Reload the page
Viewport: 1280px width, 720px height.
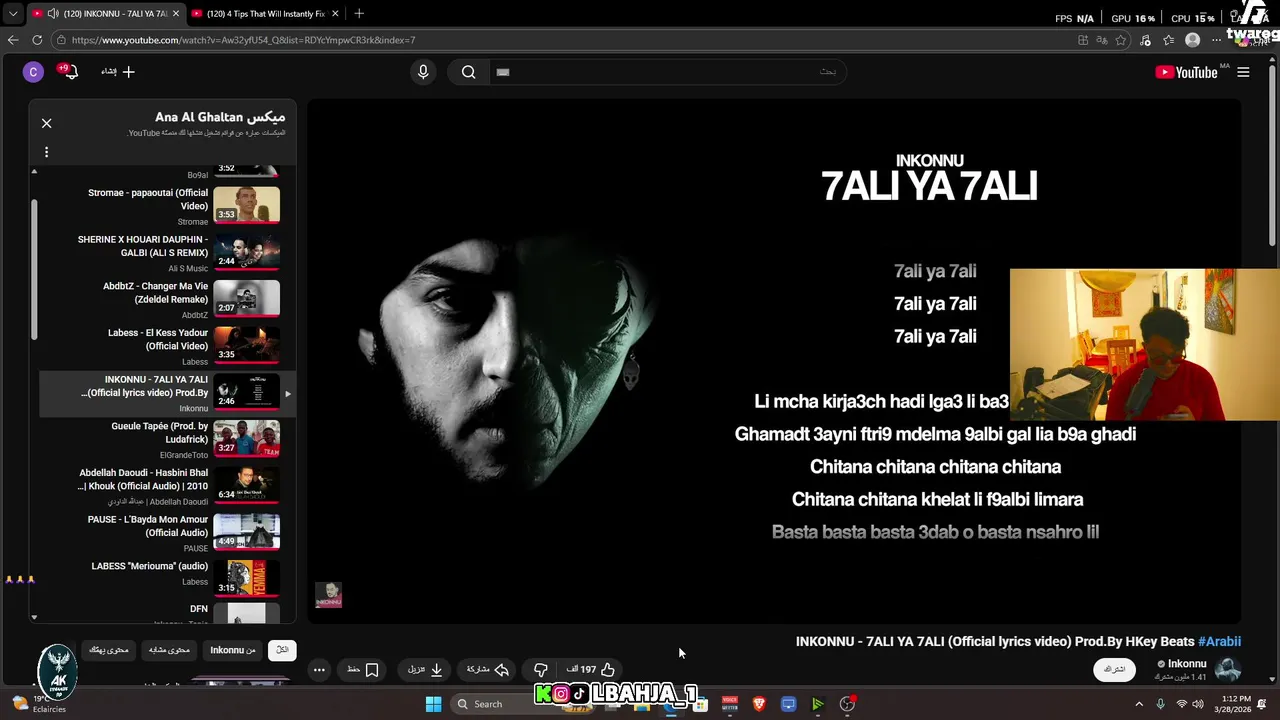coord(37,40)
